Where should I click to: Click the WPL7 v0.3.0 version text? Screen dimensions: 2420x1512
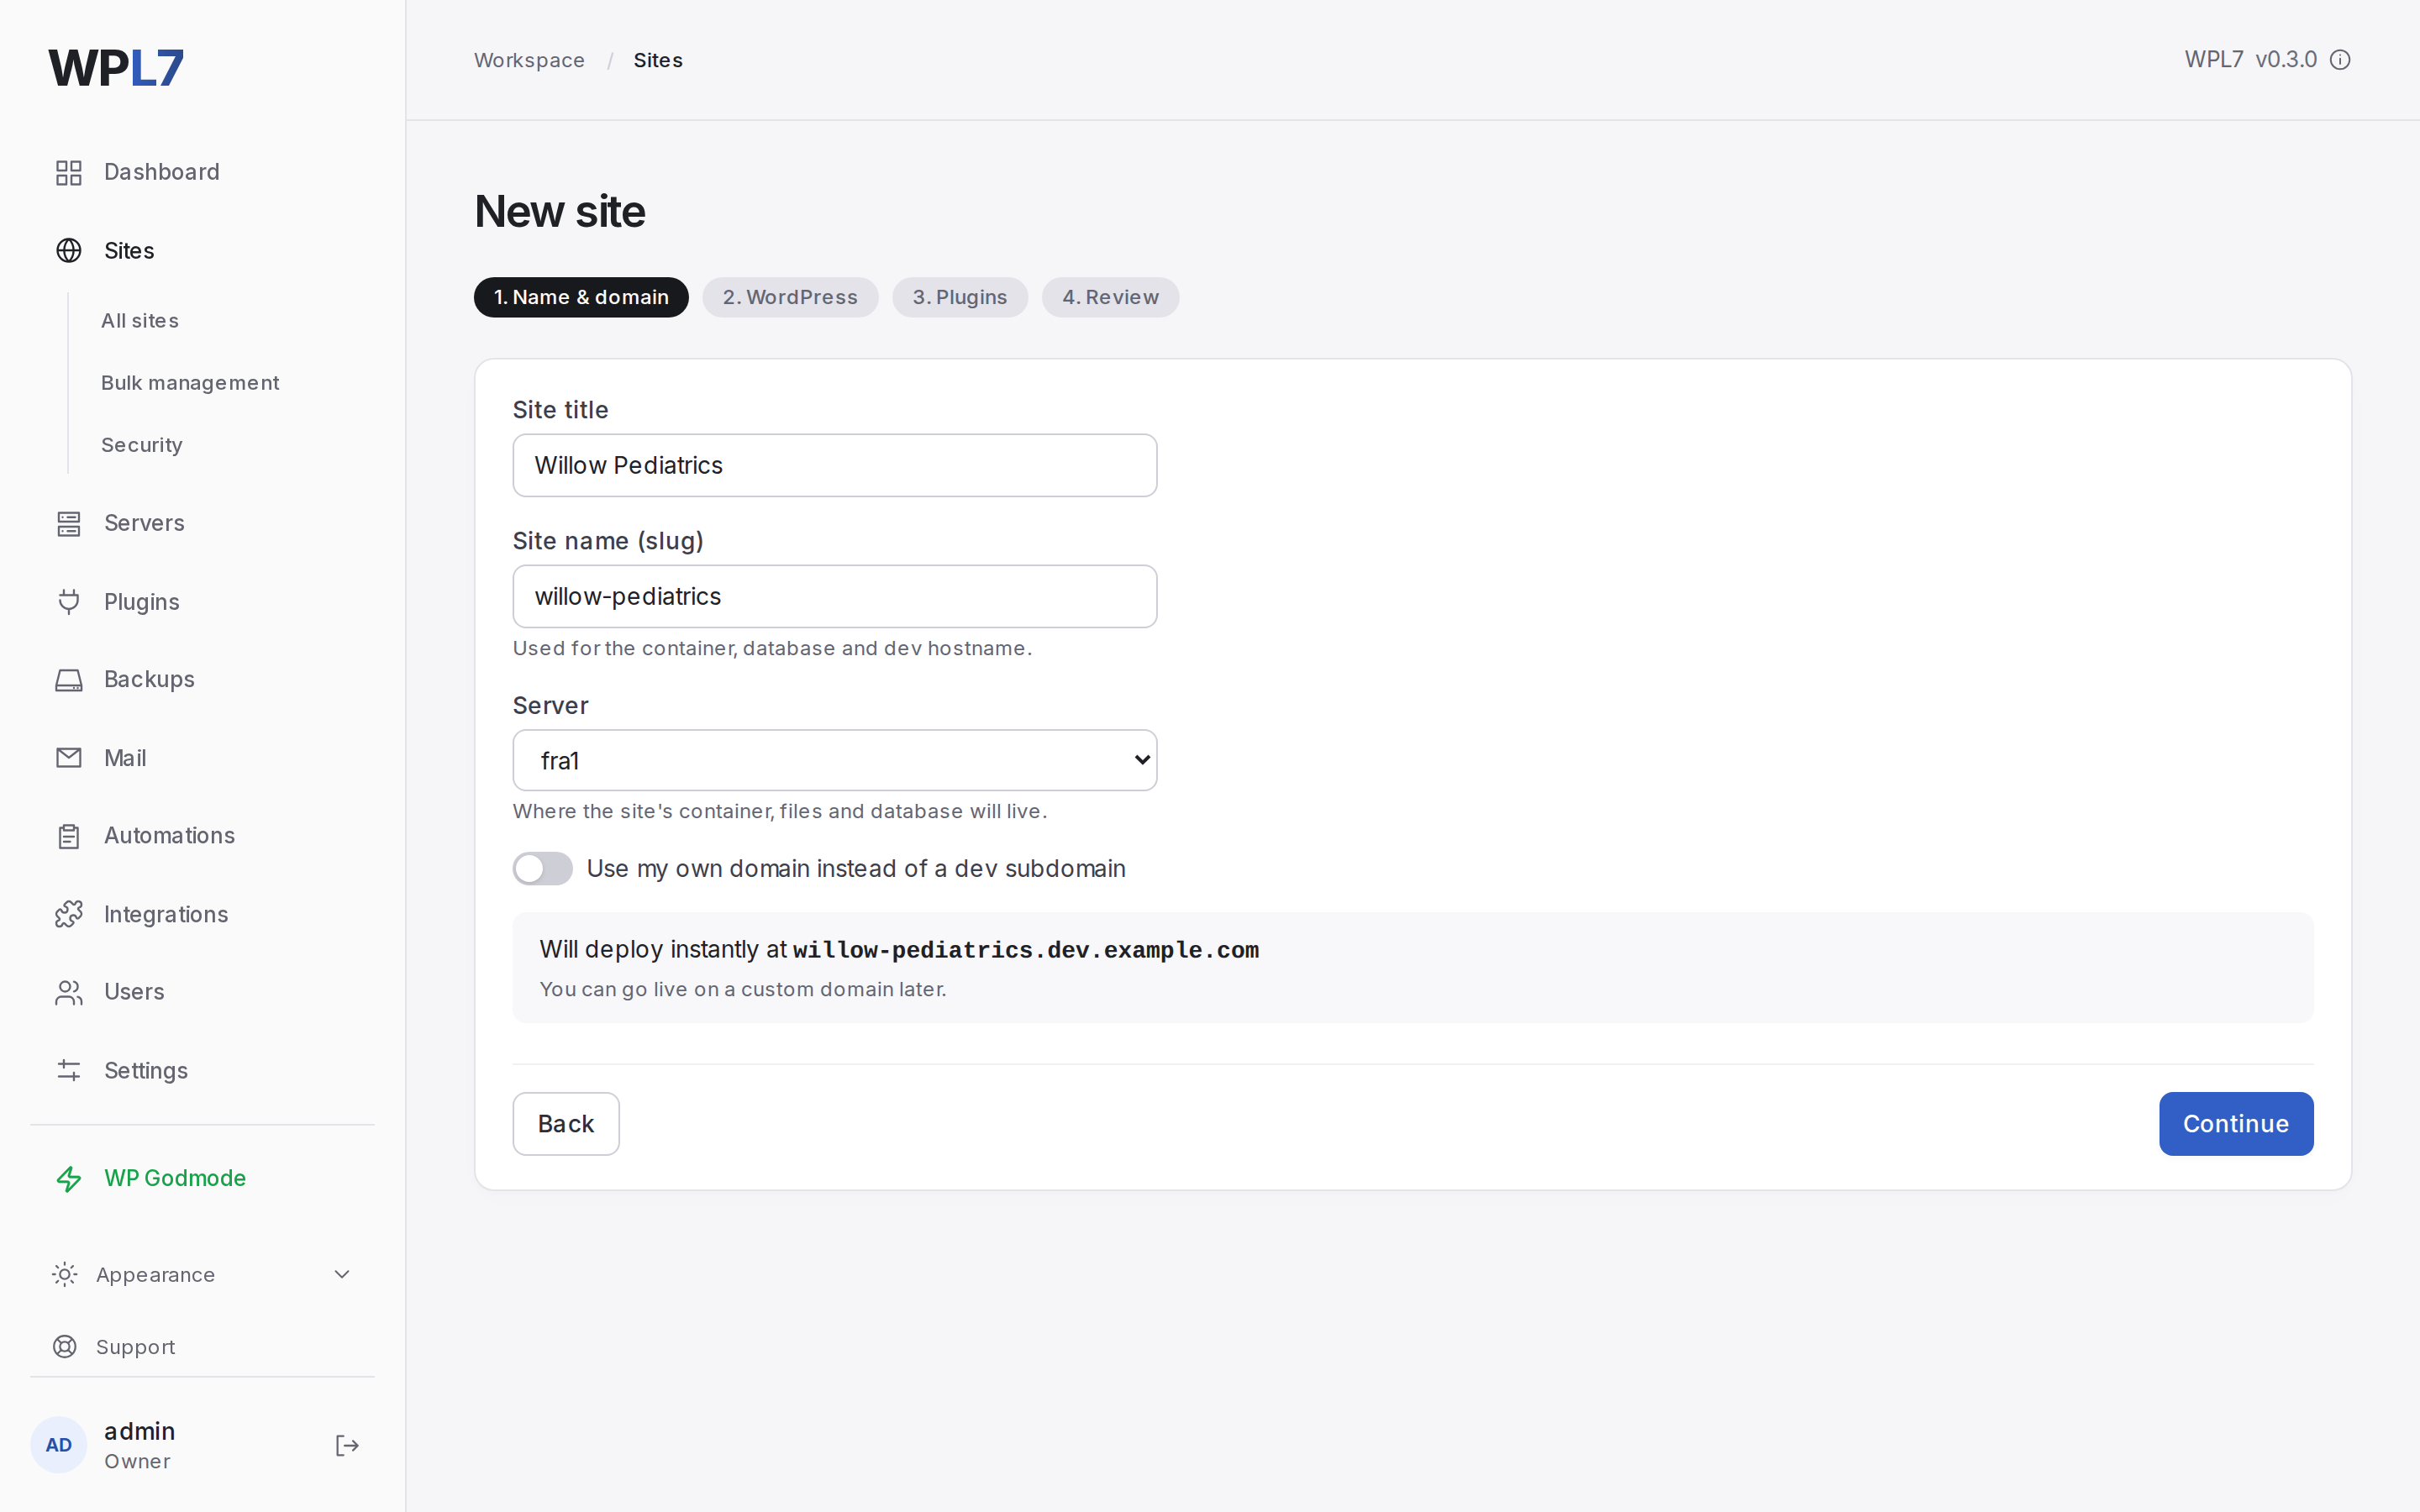(x=2251, y=60)
